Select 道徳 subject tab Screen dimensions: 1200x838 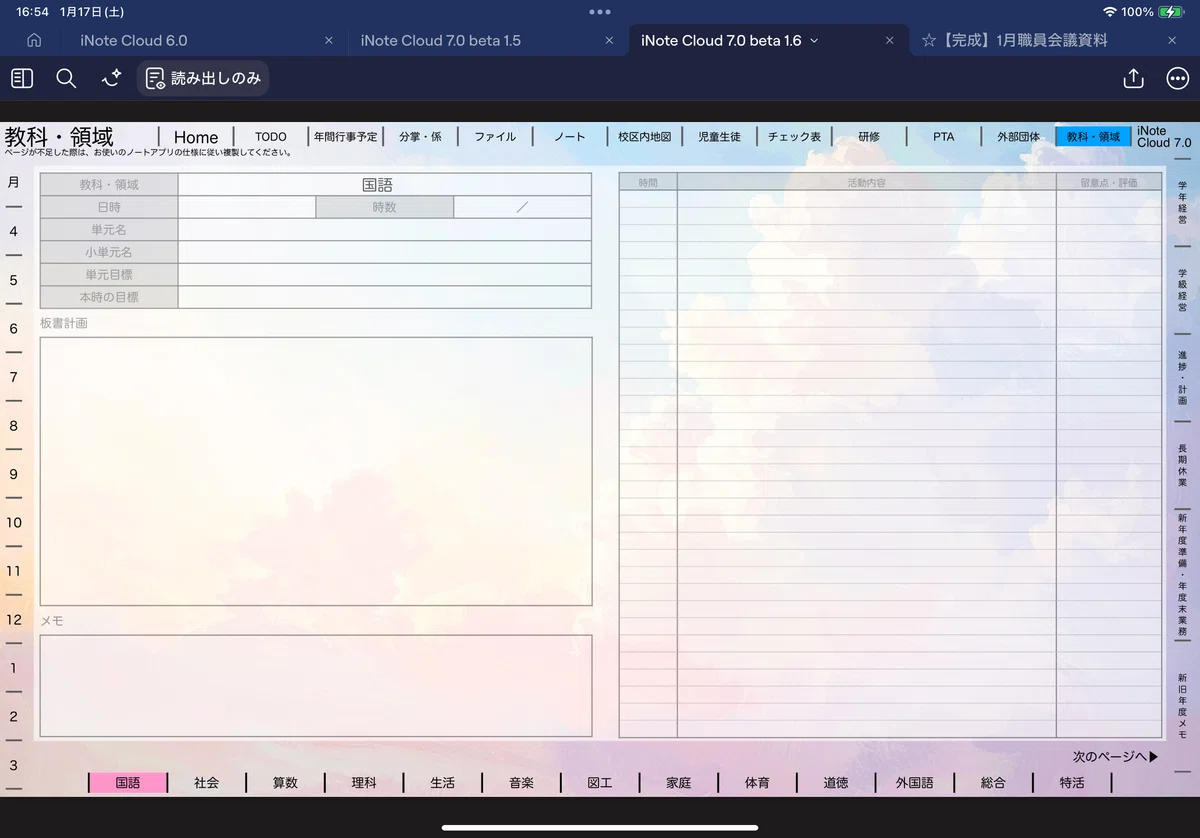click(x=836, y=783)
